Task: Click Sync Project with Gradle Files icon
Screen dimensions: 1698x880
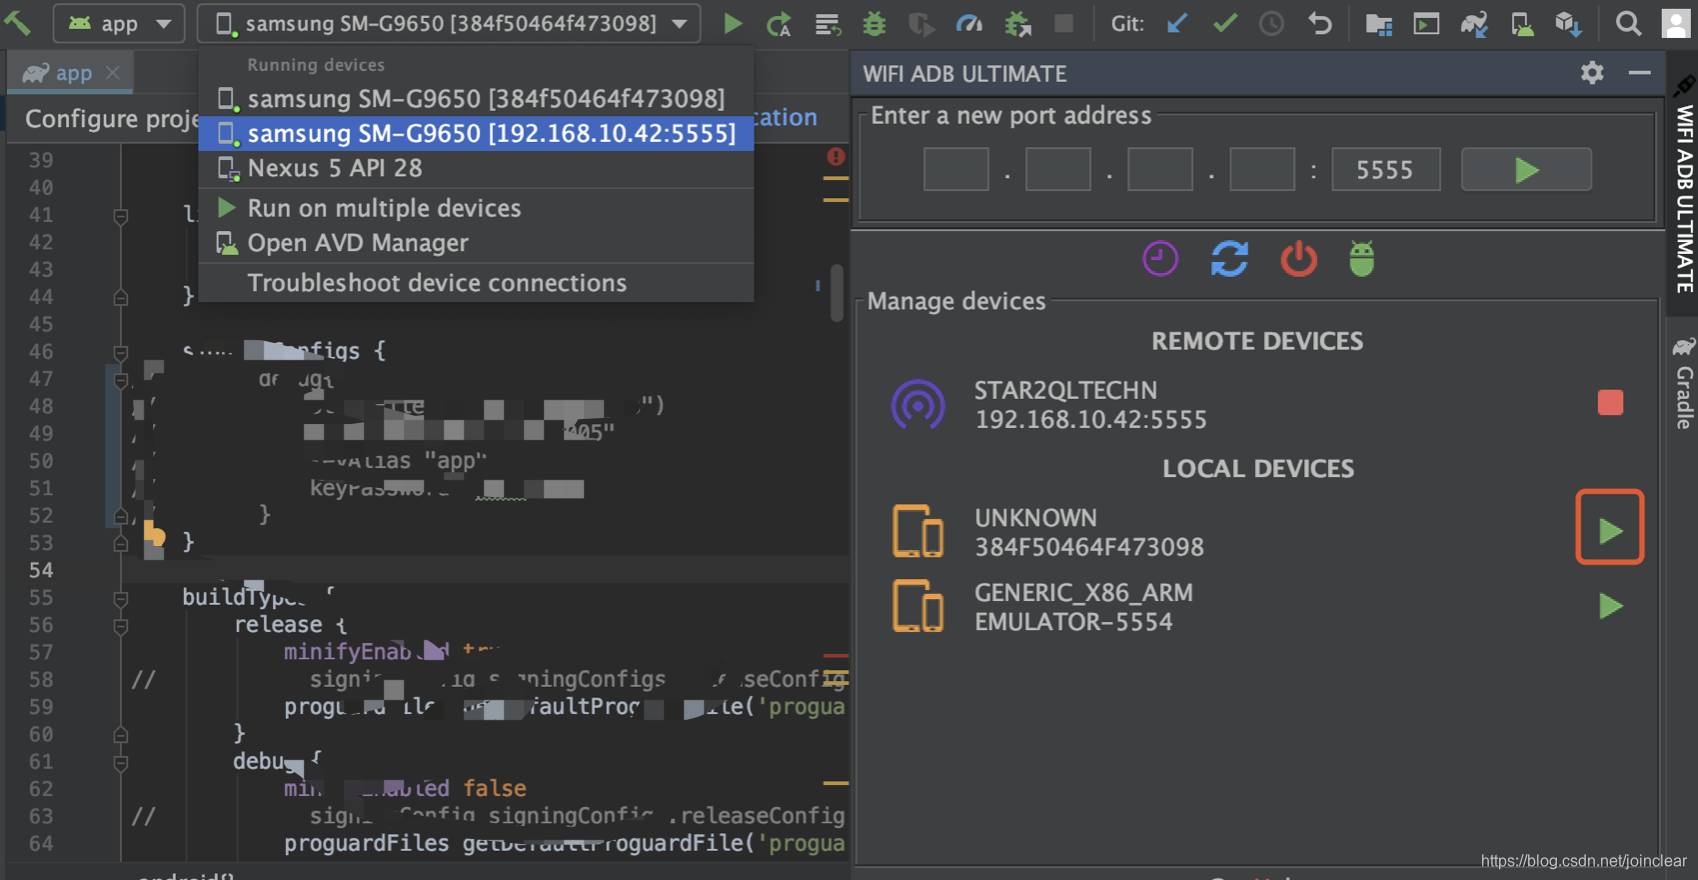Action: point(1474,24)
